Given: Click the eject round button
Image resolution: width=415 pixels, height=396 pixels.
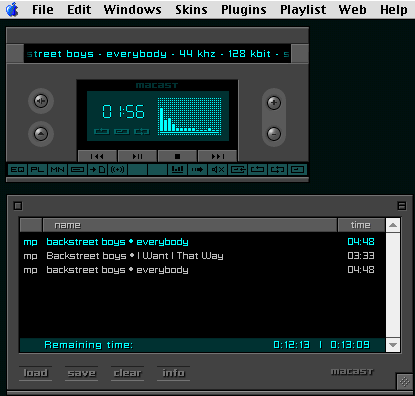Looking at the screenshot, I should 41,134.
